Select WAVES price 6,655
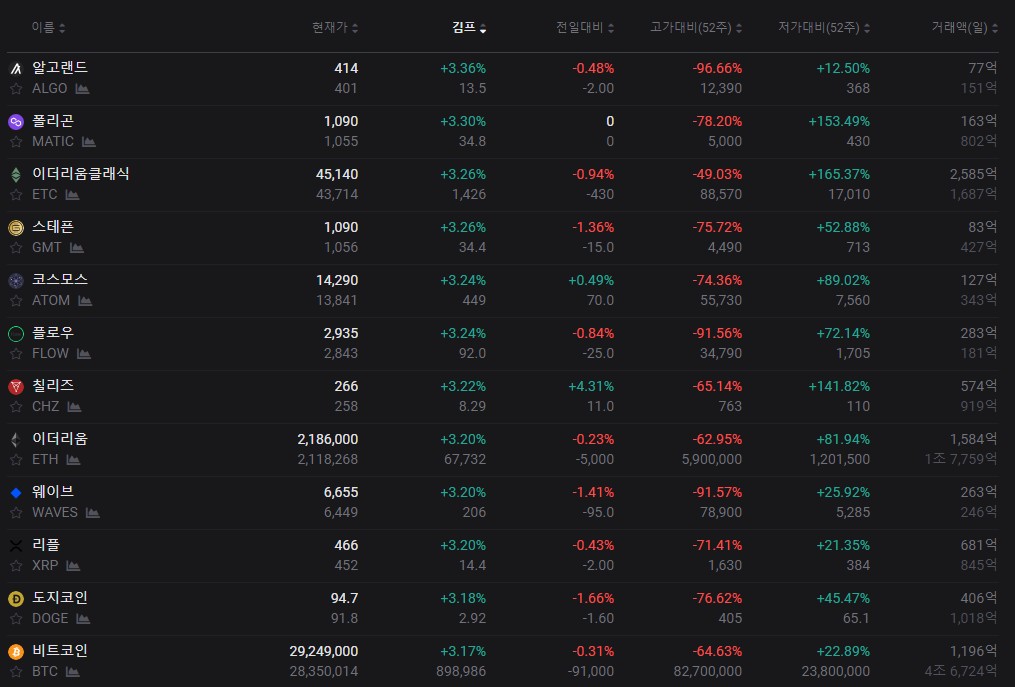Screen dimensions: 1015x687 pyautogui.click(x=340, y=493)
